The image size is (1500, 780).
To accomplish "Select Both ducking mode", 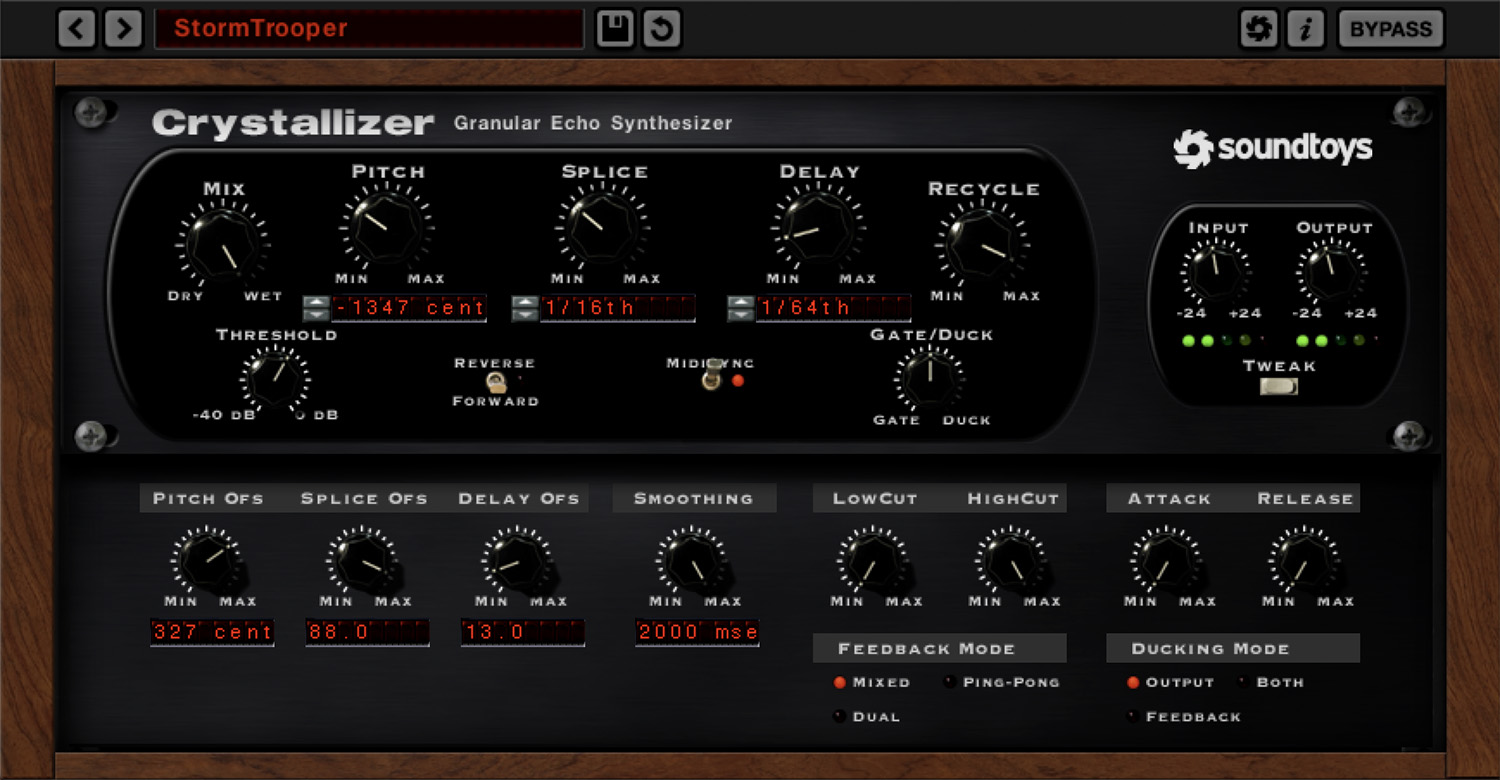I will click(x=1271, y=683).
